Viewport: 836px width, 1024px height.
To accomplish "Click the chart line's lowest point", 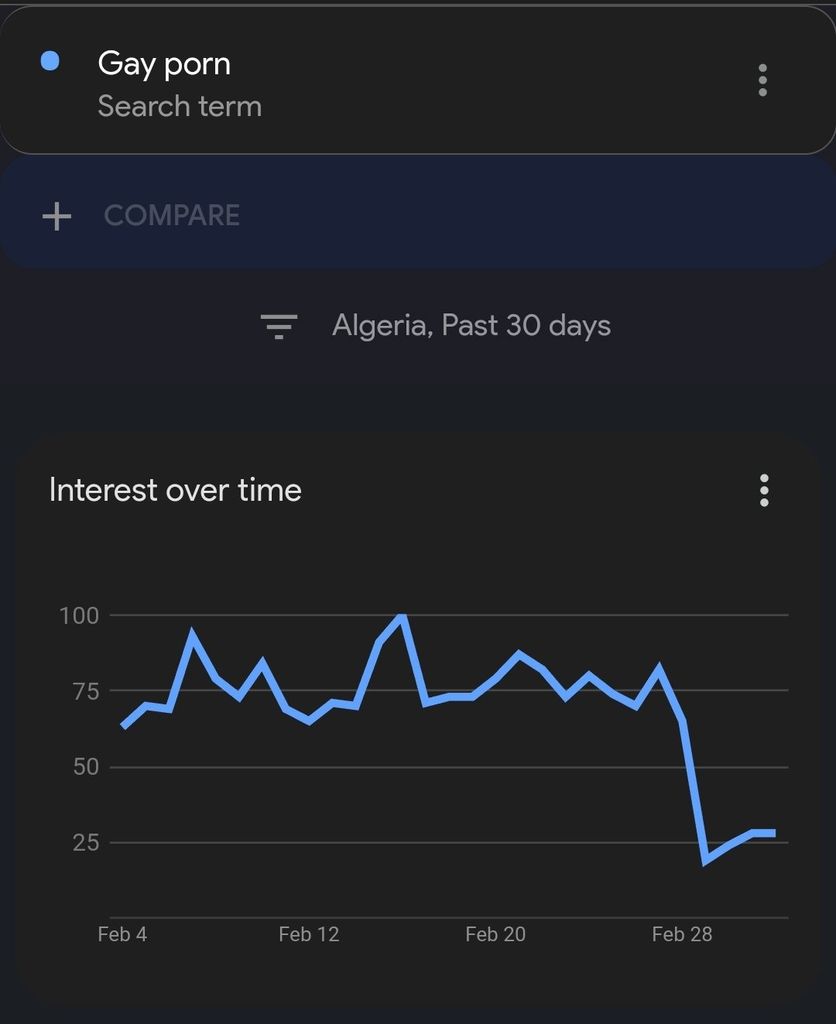I will (706, 860).
